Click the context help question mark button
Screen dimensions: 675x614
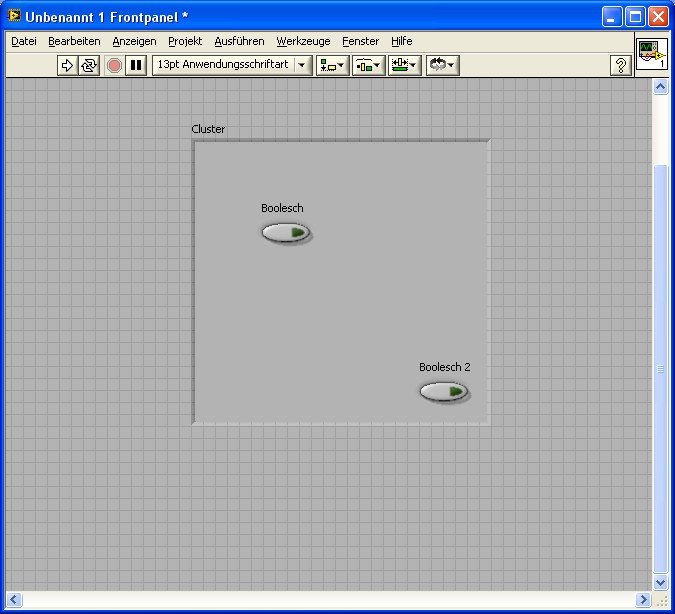coord(621,65)
